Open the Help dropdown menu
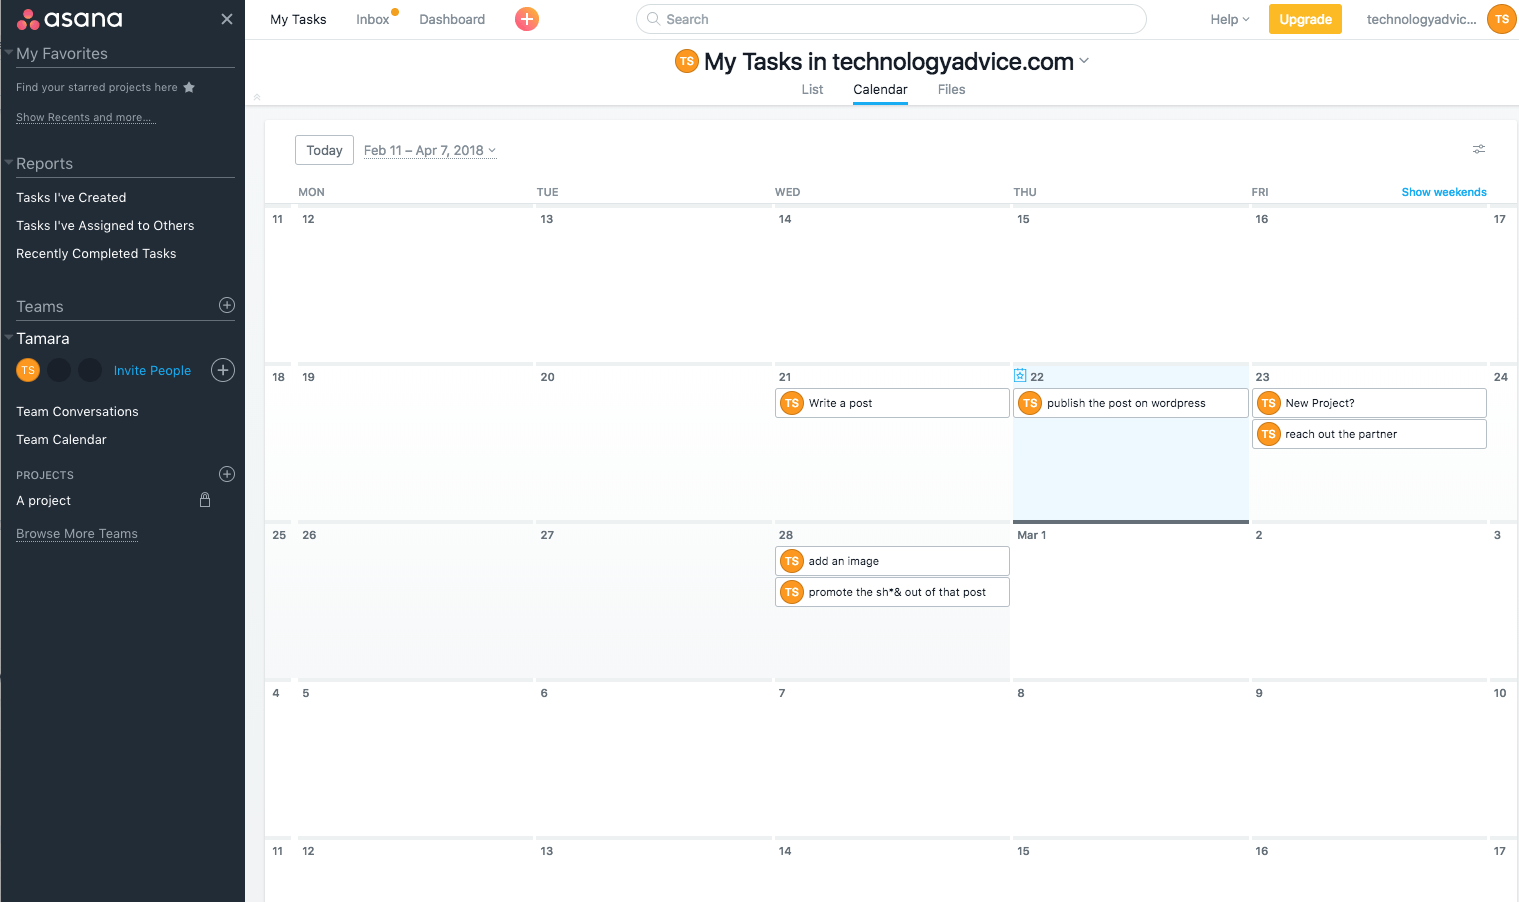1519x902 pixels. click(x=1230, y=19)
